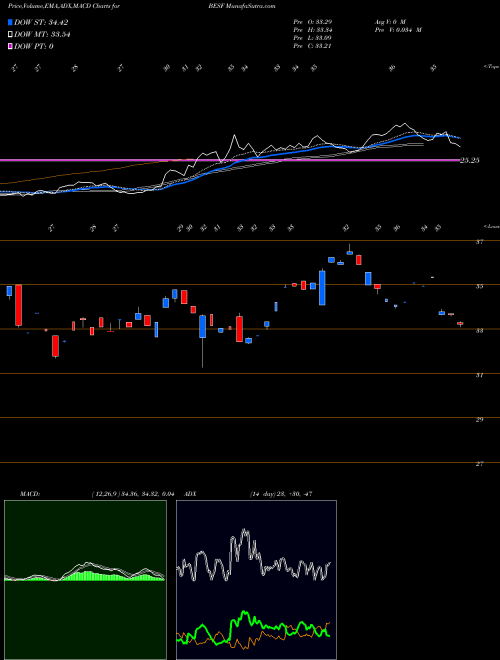The height and width of the screenshot is (660, 500).
Task: Click the 'Pre L: 33.09' value
Action: pyautogui.click(x=312, y=38)
